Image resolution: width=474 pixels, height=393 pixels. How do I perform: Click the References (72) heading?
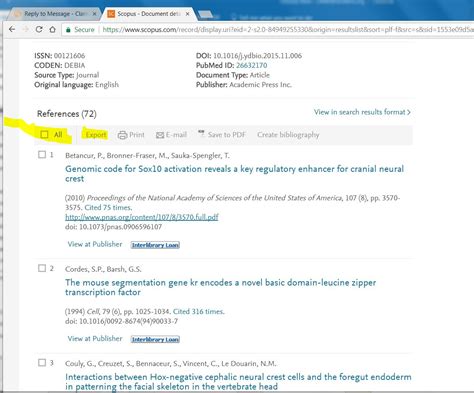tap(67, 114)
